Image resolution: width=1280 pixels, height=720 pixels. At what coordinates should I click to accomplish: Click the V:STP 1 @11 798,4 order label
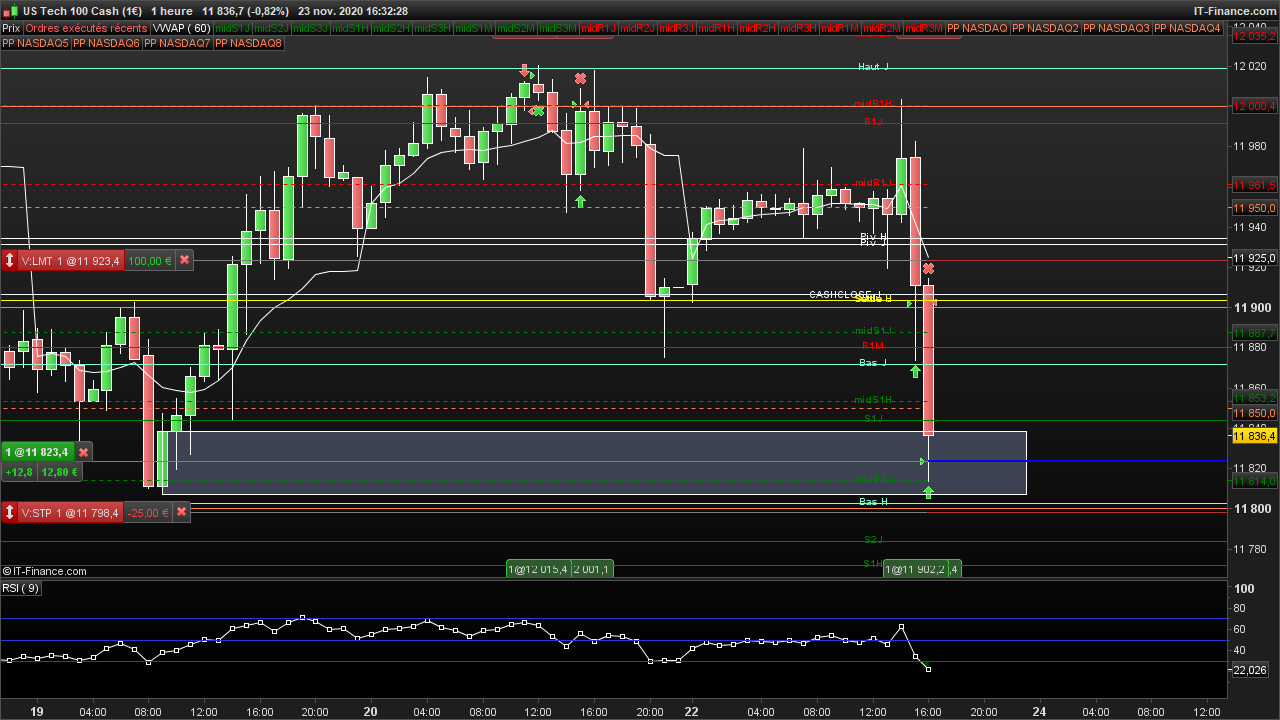[71, 513]
